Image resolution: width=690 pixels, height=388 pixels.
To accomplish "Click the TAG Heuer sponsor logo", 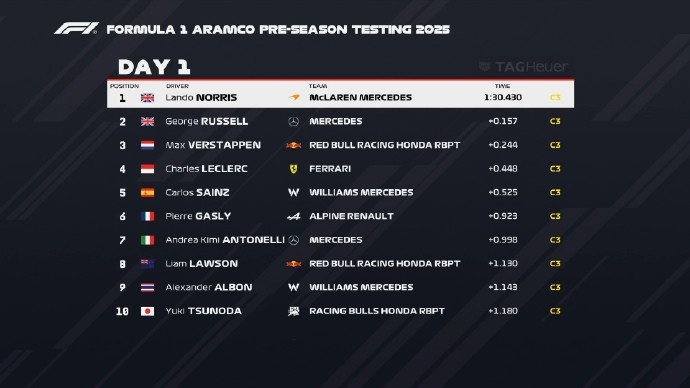I will pos(523,67).
